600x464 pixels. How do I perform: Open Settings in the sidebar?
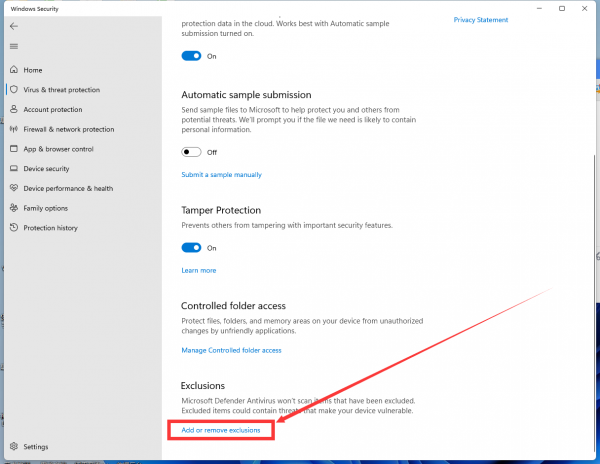(x=36, y=447)
